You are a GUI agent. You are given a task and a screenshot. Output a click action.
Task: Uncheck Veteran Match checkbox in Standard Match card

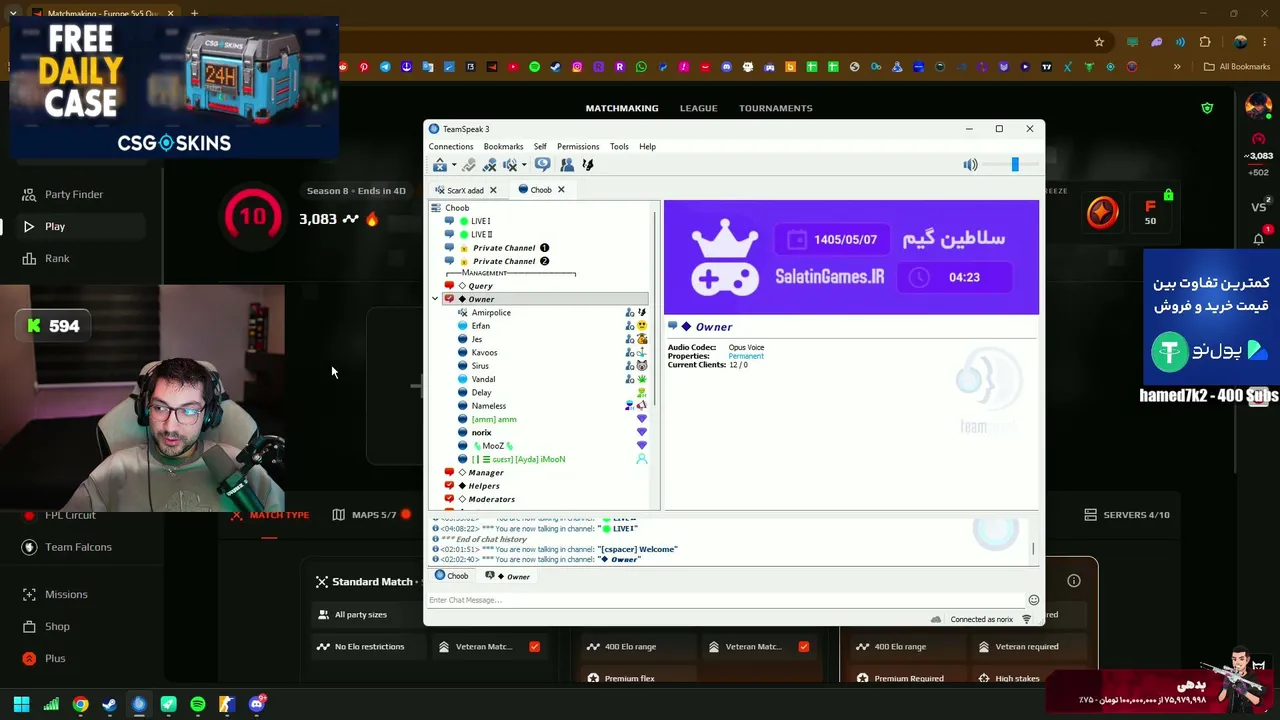point(534,647)
